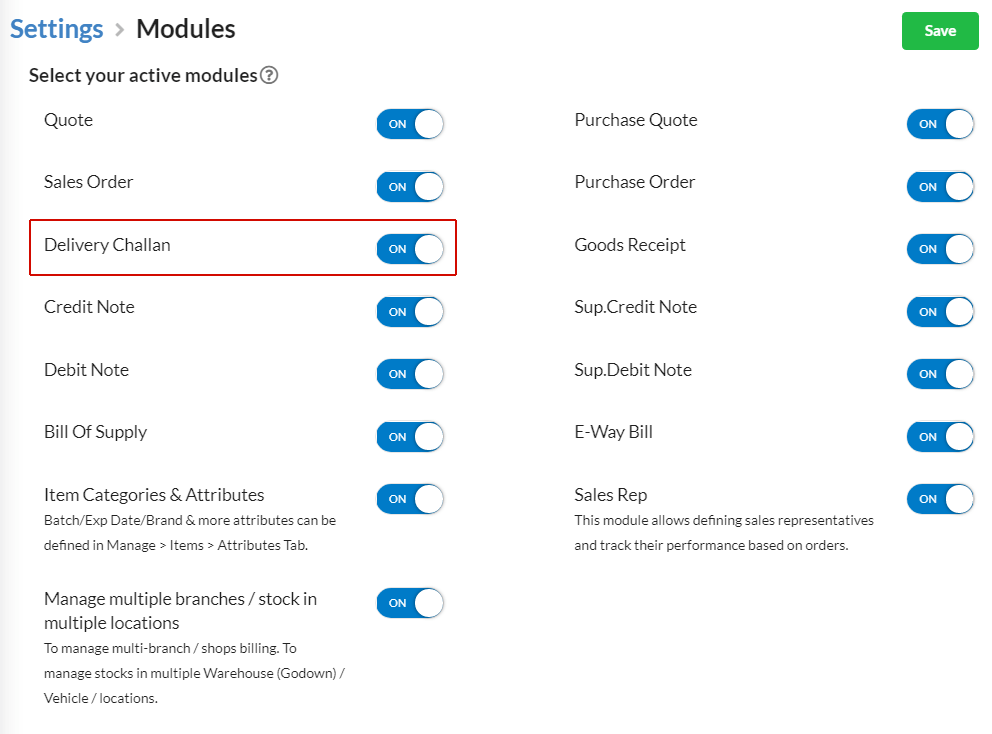Click the Delivery Challan label

click(107, 245)
